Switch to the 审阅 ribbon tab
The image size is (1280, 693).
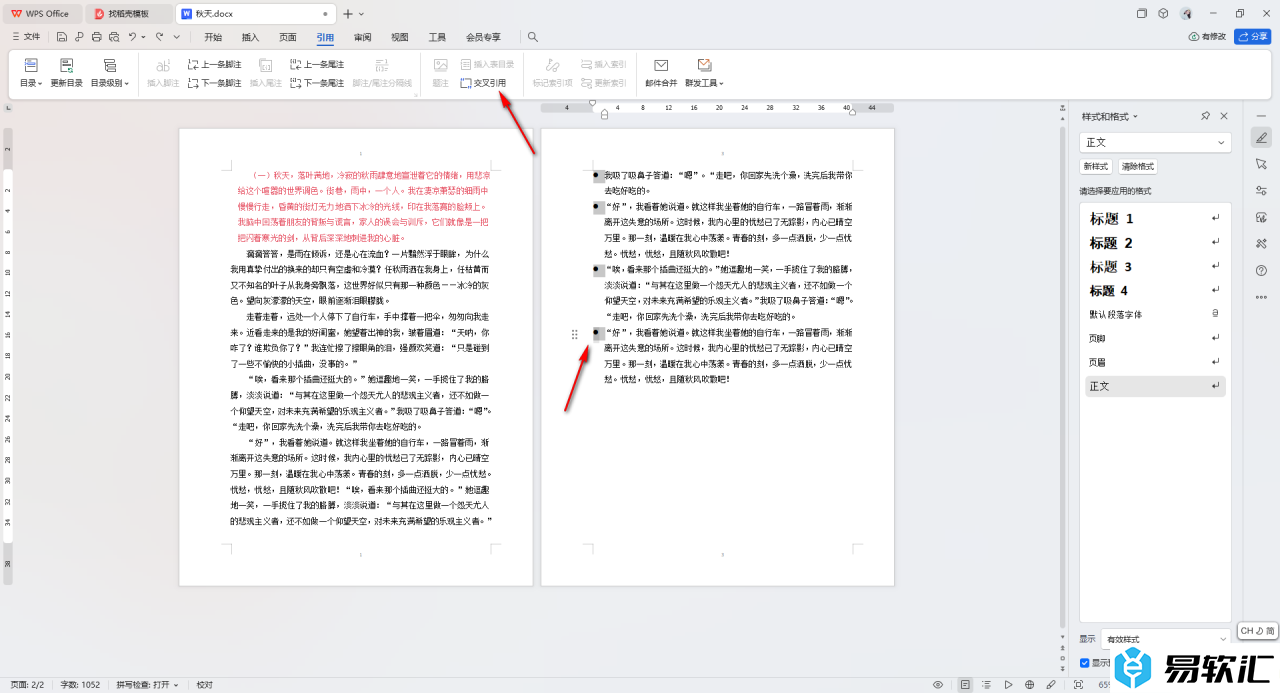(363, 37)
